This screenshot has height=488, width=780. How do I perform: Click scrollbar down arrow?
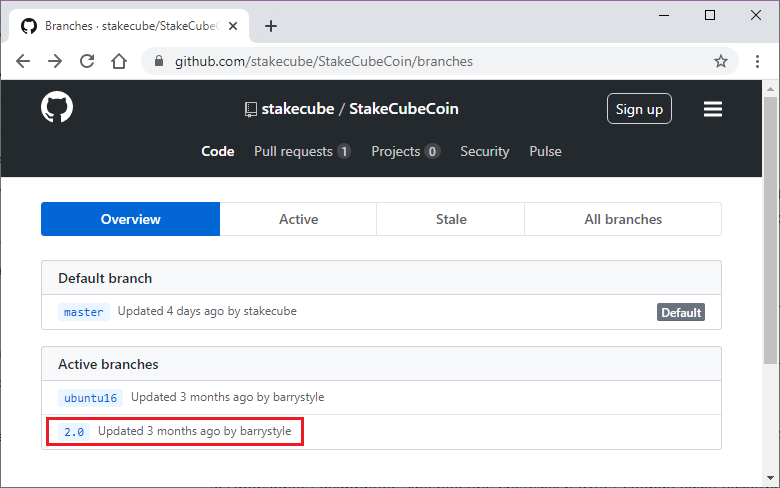click(770, 478)
